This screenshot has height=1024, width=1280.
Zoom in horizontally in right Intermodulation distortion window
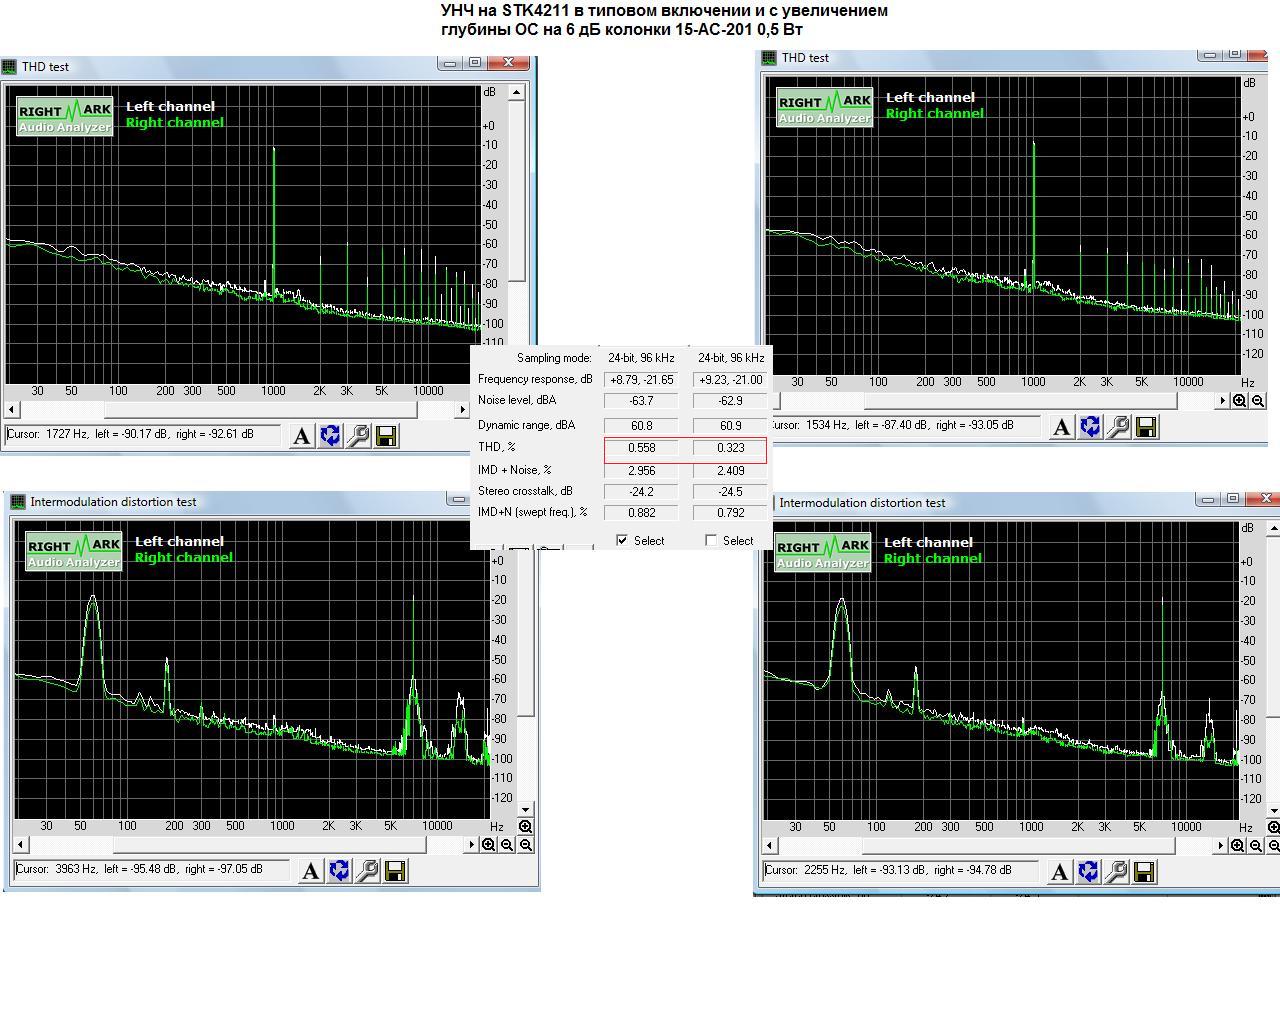pos(1238,846)
